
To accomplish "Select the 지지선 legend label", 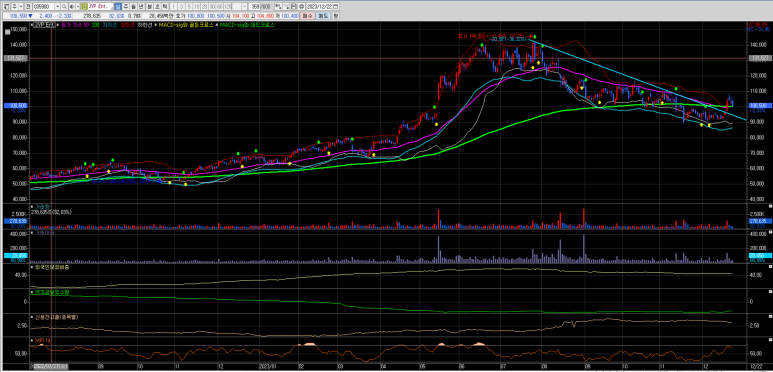I will click(x=109, y=24).
